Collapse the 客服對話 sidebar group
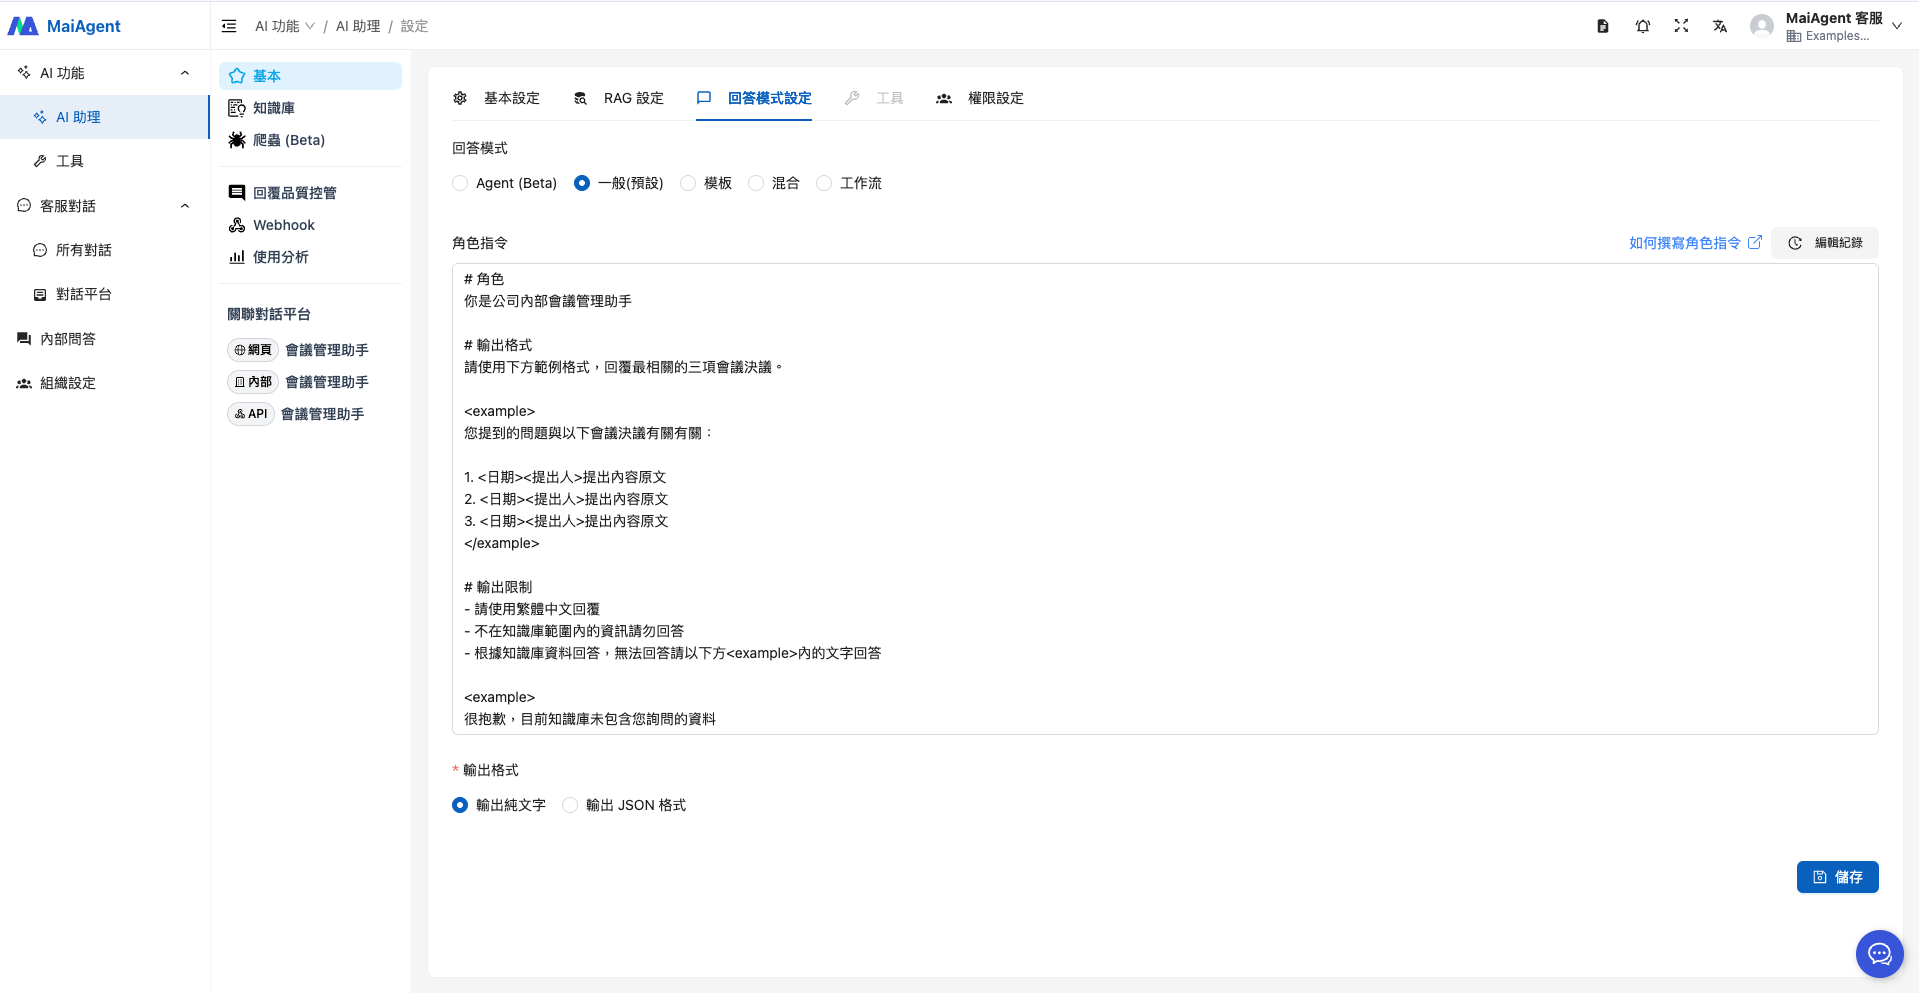 pyautogui.click(x=185, y=206)
